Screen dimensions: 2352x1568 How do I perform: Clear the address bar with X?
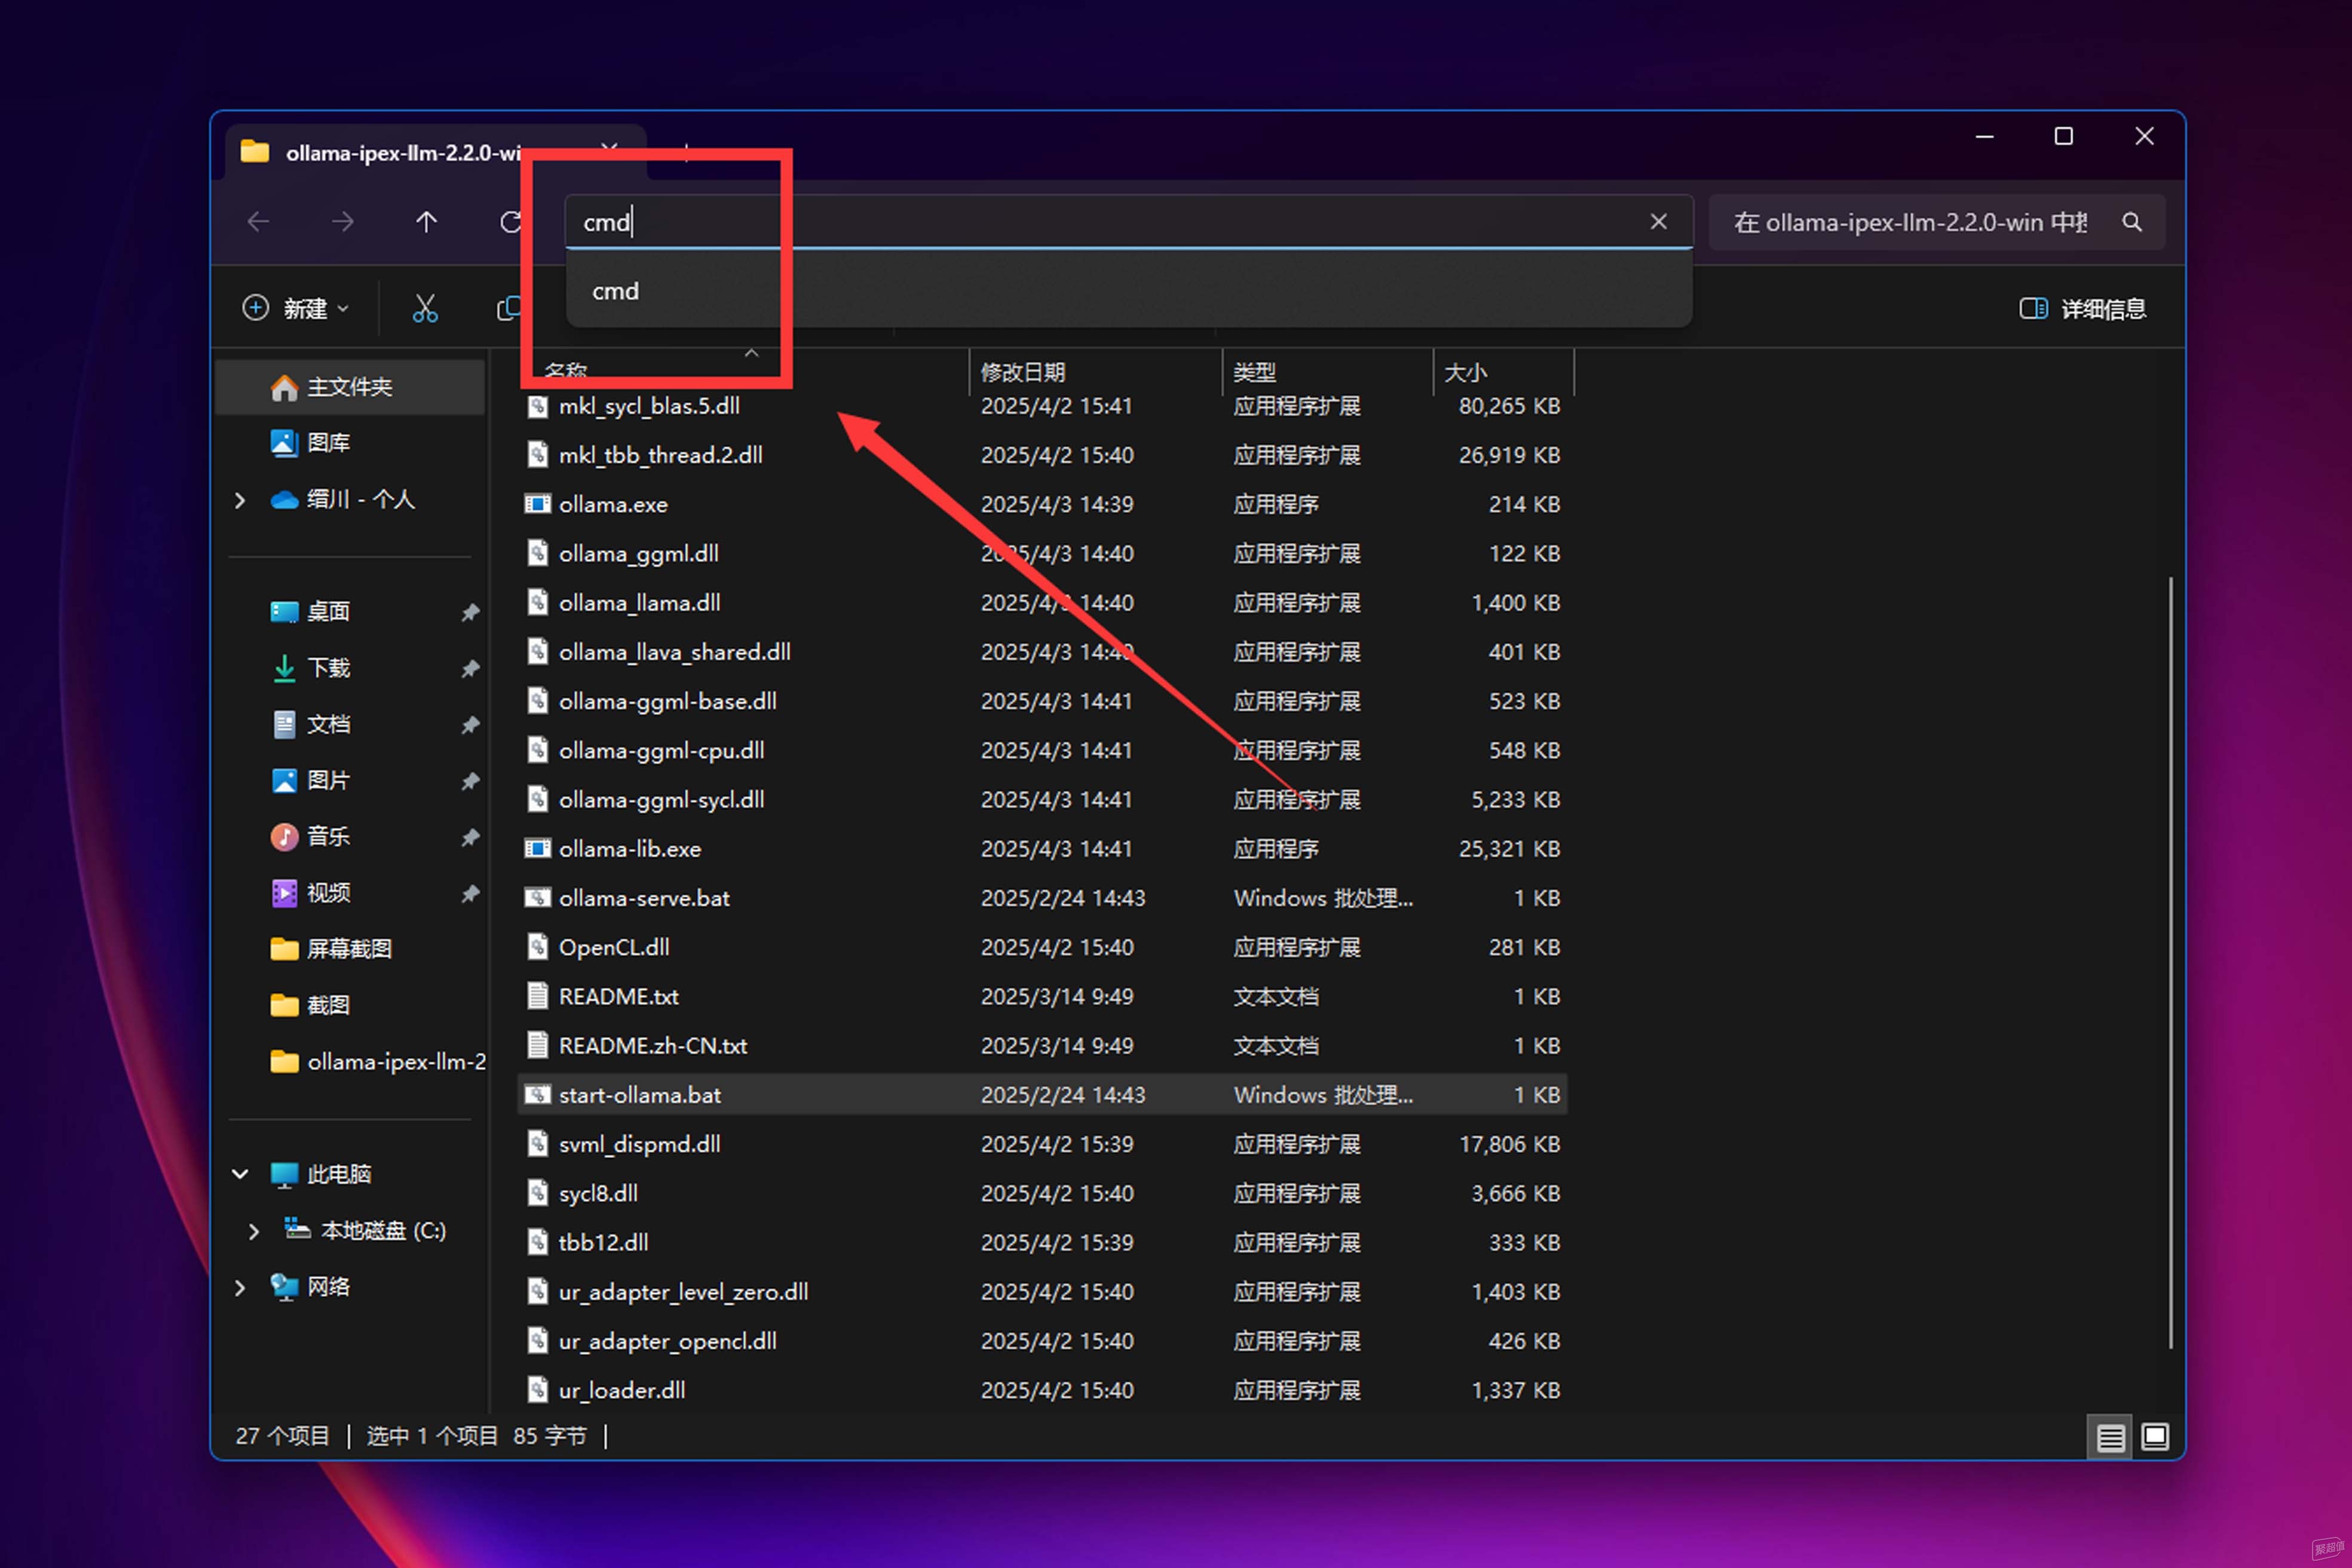coord(1658,221)
